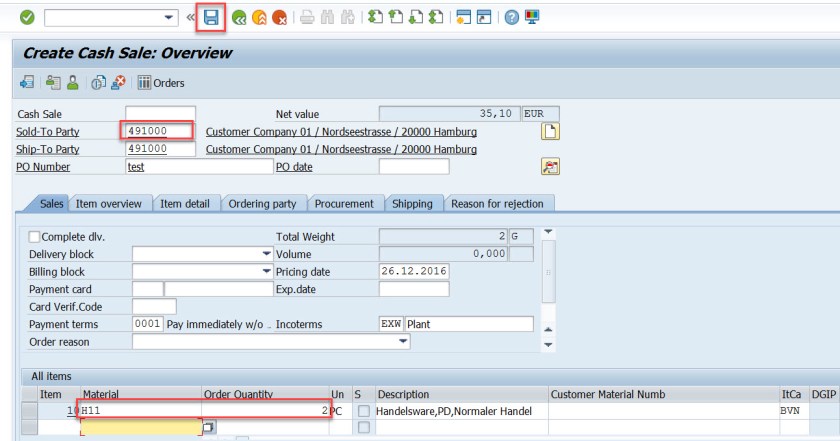Switch to the Item overview tab
This screenshot has height=441, width=840.
110,204
